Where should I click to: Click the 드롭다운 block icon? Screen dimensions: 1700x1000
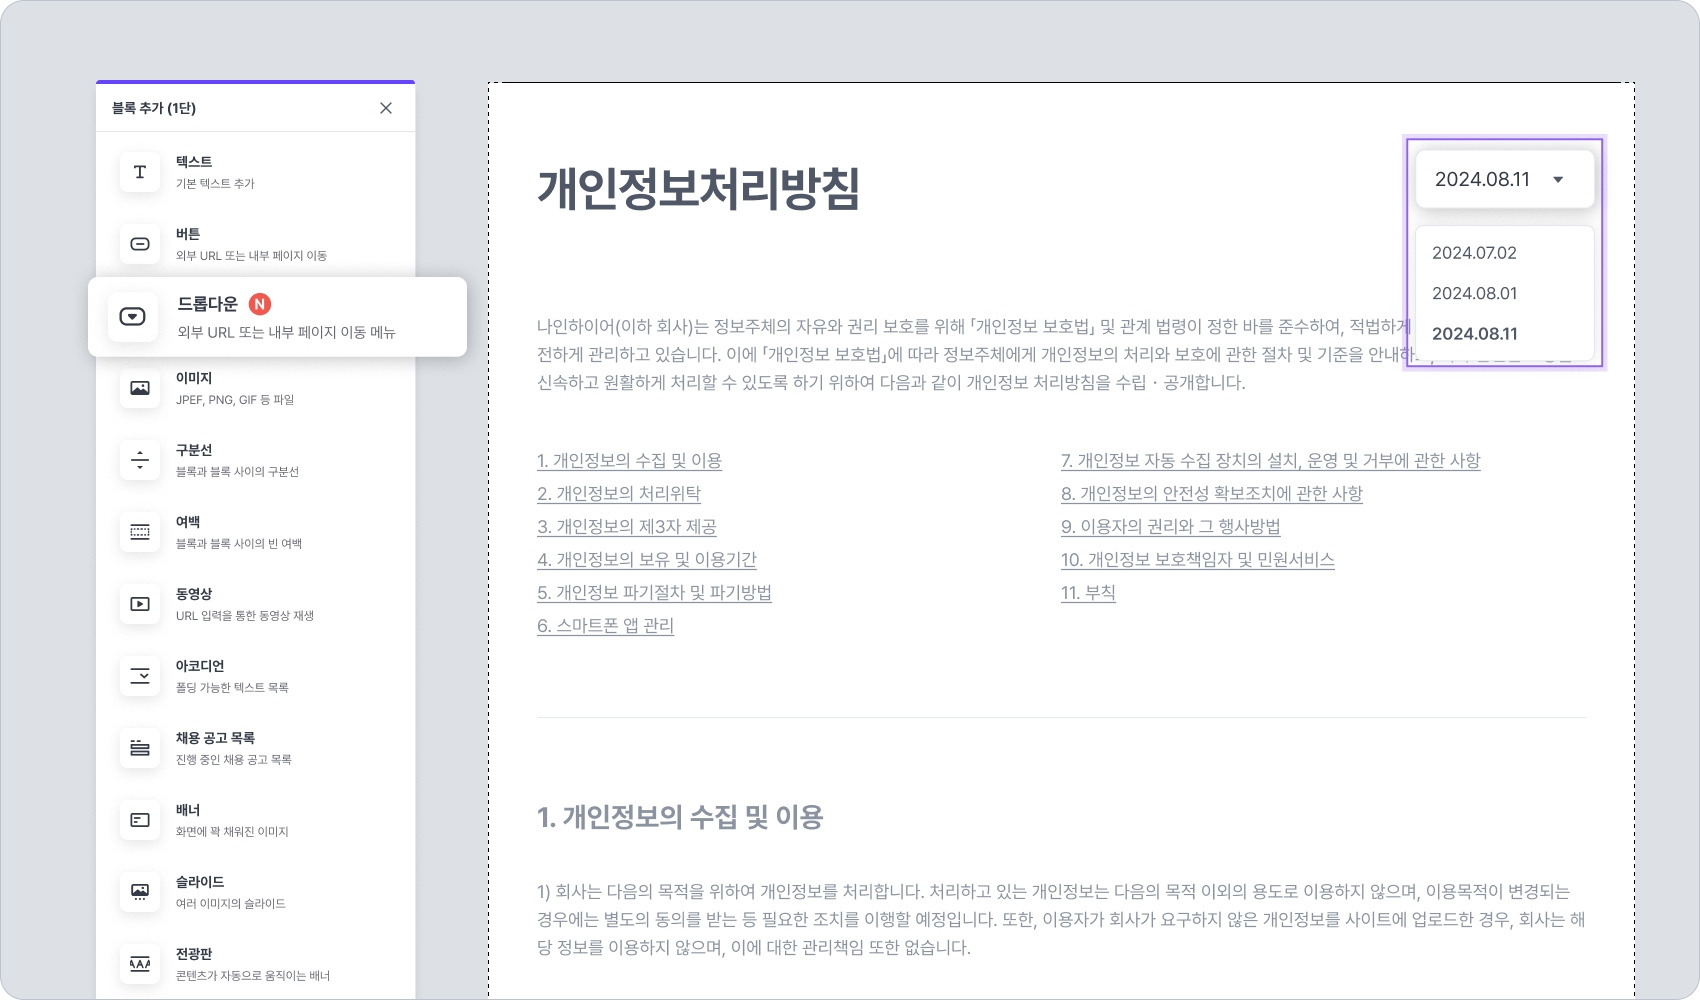[132, 317]
